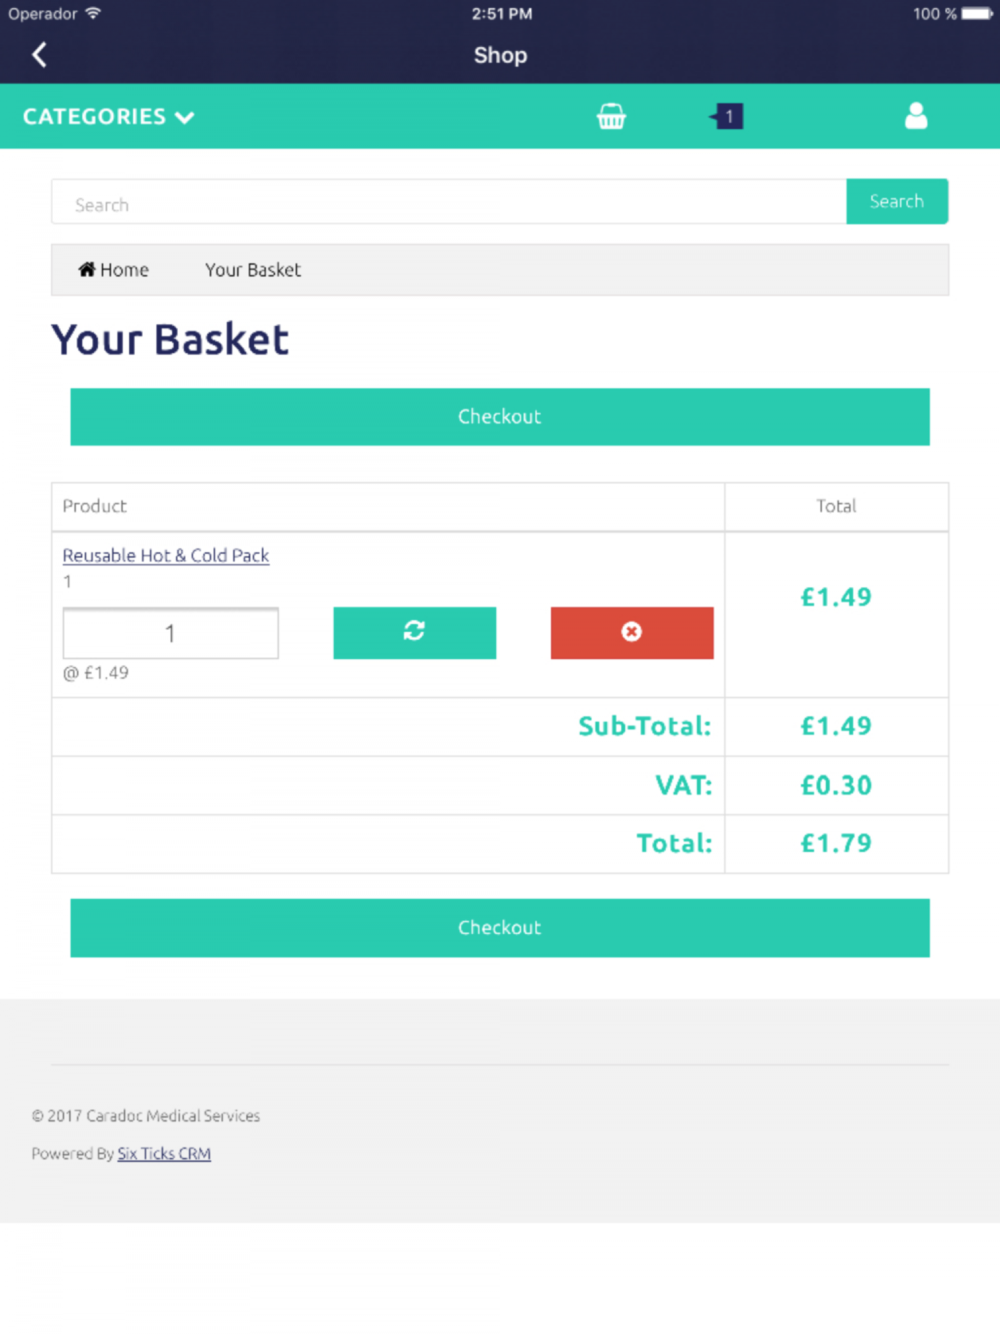Expand the Categories dropdown
The height and width of the screenshot is (1334, 1000).
point(108,116)
